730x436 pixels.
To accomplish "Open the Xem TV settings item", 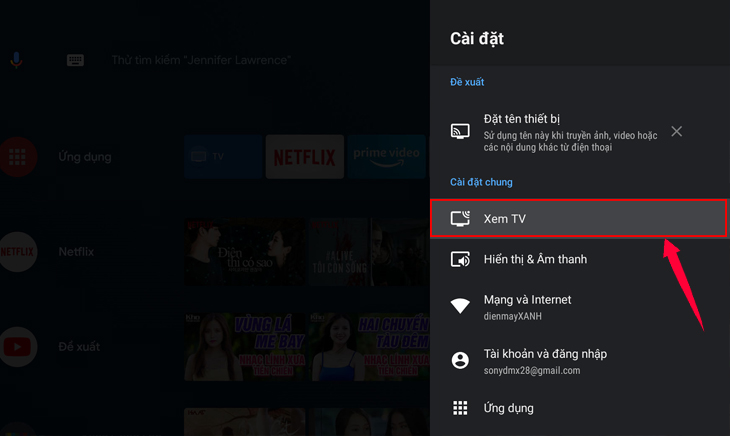I will point(579,219).
